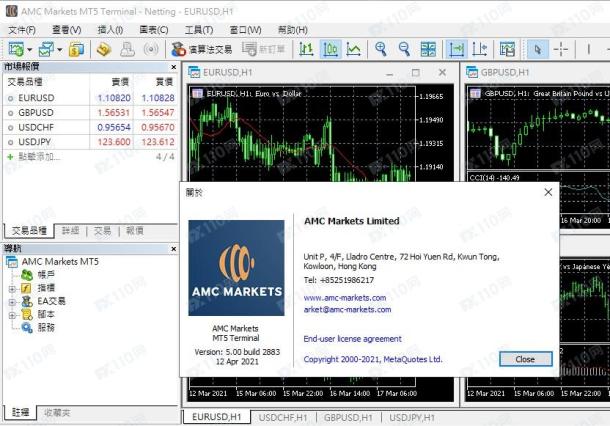Click the zoom out magnifier icon
The height and width of the screenshot is (426, 610).
[404, 49]
